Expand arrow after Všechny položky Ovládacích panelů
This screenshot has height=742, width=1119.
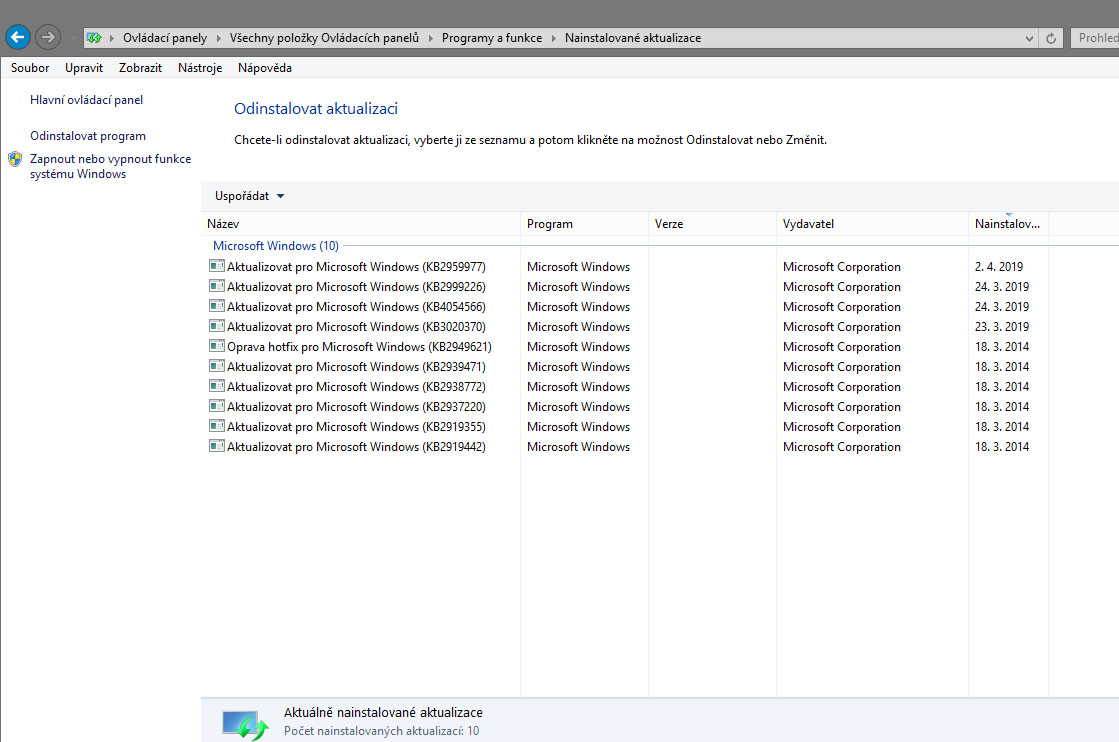[430, 38]
